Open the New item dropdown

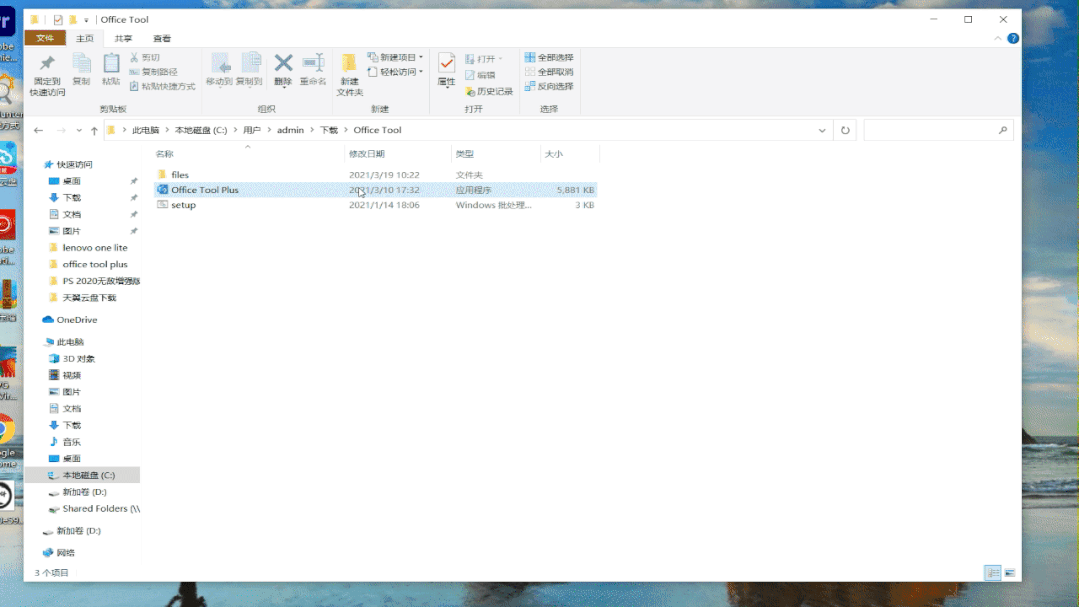(x=395, y=57)
